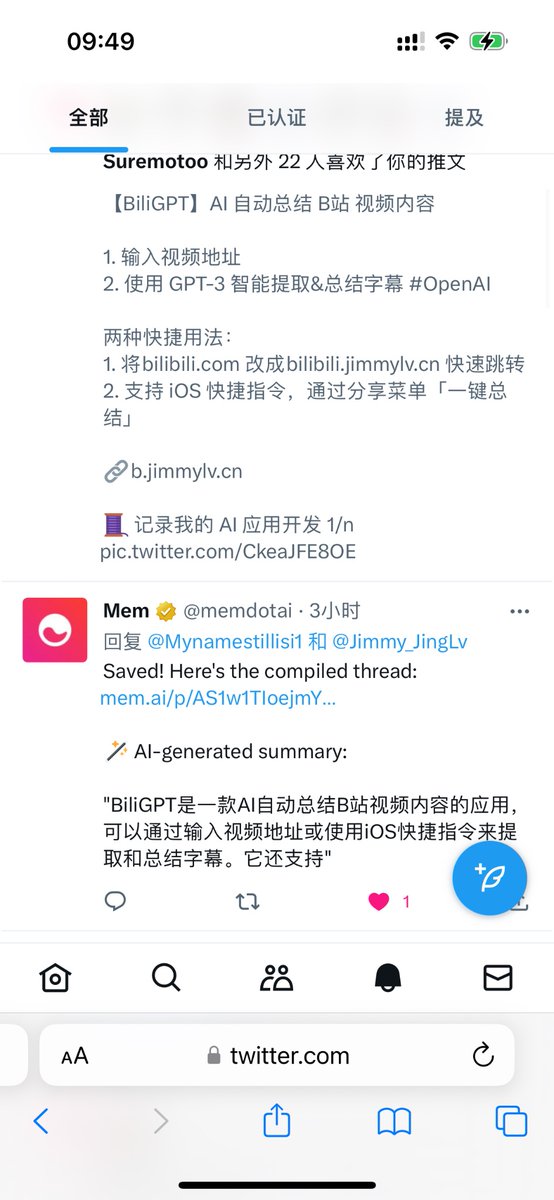Switch to the 提及 tab

[x=464, y=117]
